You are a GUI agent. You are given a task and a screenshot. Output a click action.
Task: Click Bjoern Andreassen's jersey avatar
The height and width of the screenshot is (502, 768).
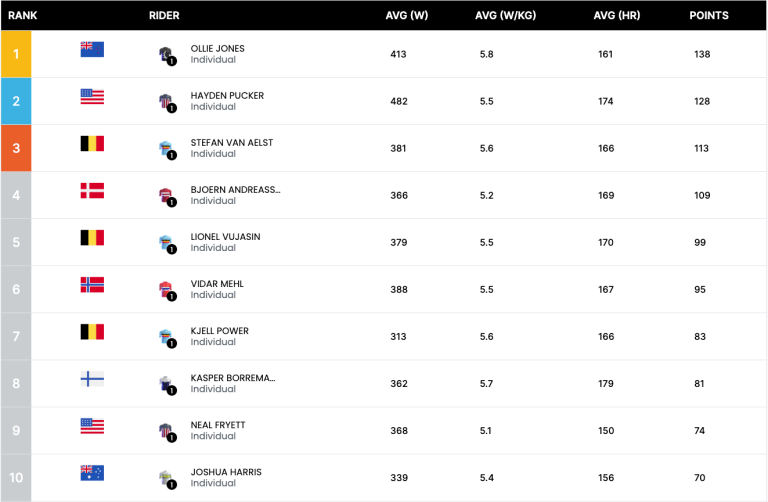[x=166, y=196]
